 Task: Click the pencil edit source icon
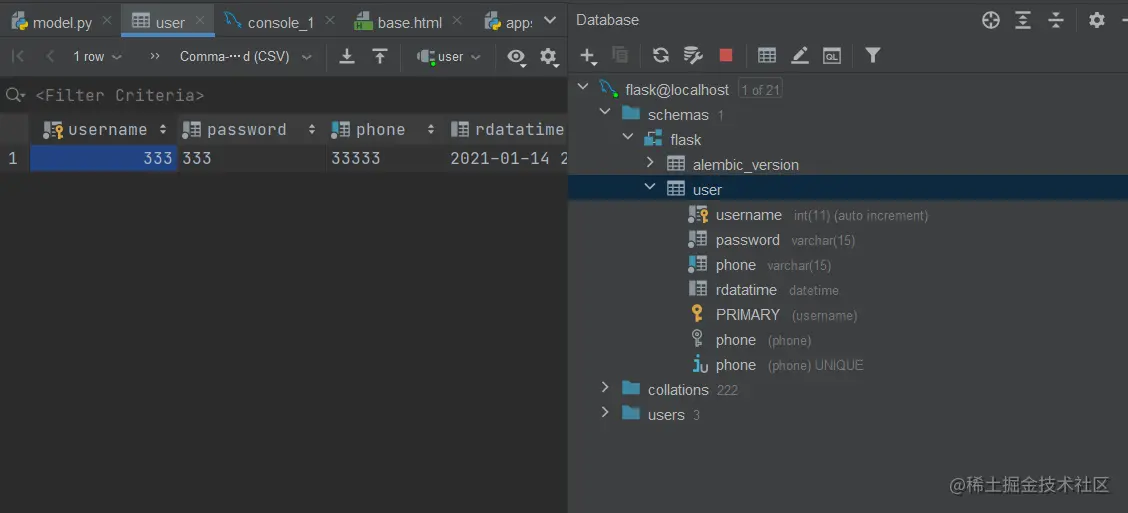pos(800,55)
